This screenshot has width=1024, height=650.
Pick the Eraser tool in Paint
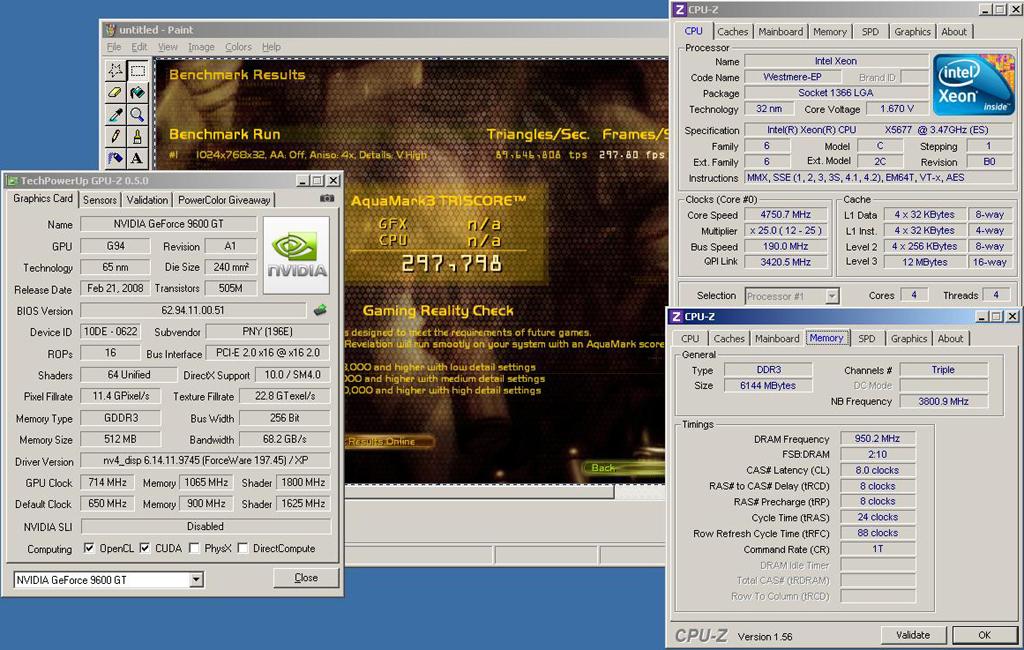(116, 93)
